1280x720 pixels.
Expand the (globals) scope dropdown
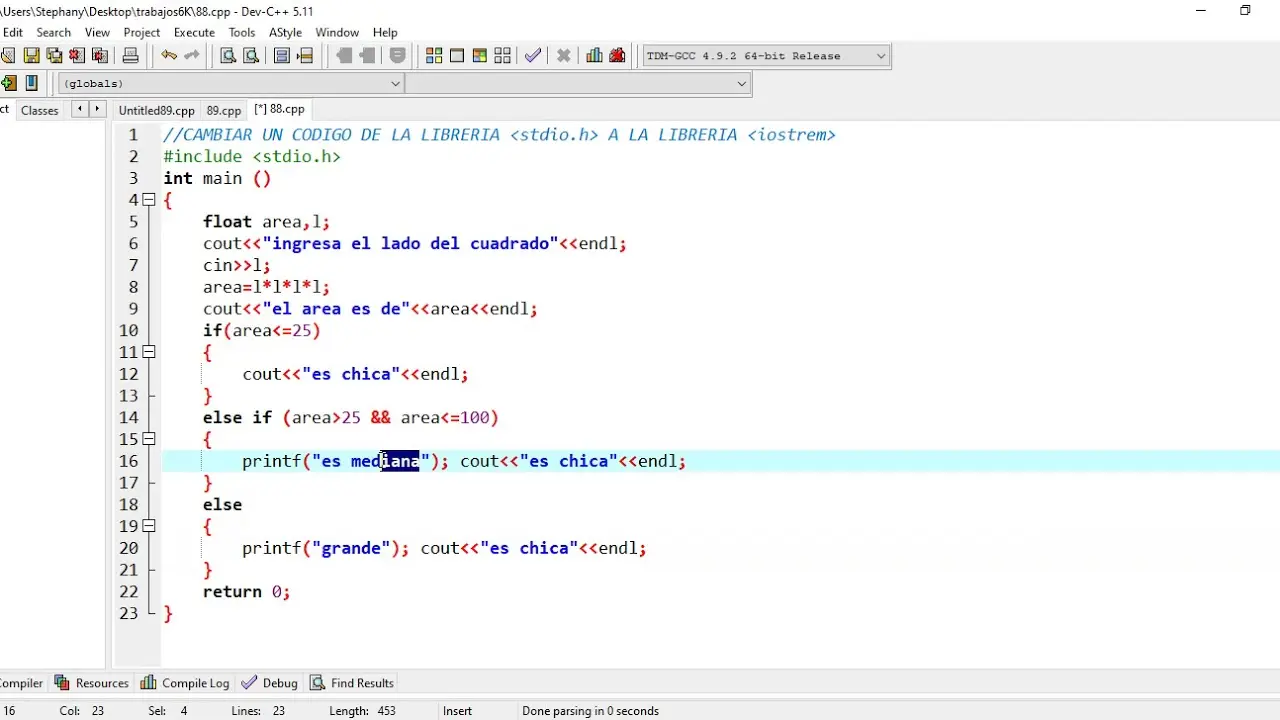[395, 83]
